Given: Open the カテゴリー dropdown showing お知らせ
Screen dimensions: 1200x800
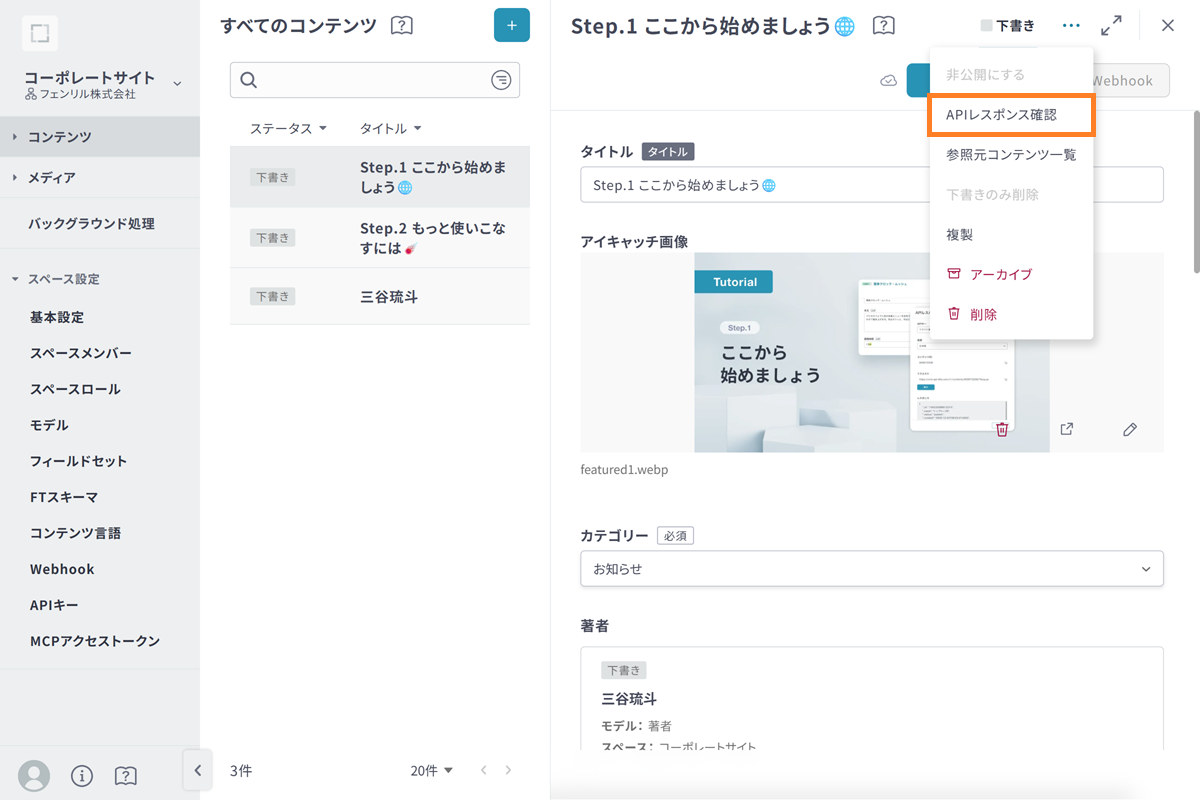Looking at the screenshot, I should [871, 568].
